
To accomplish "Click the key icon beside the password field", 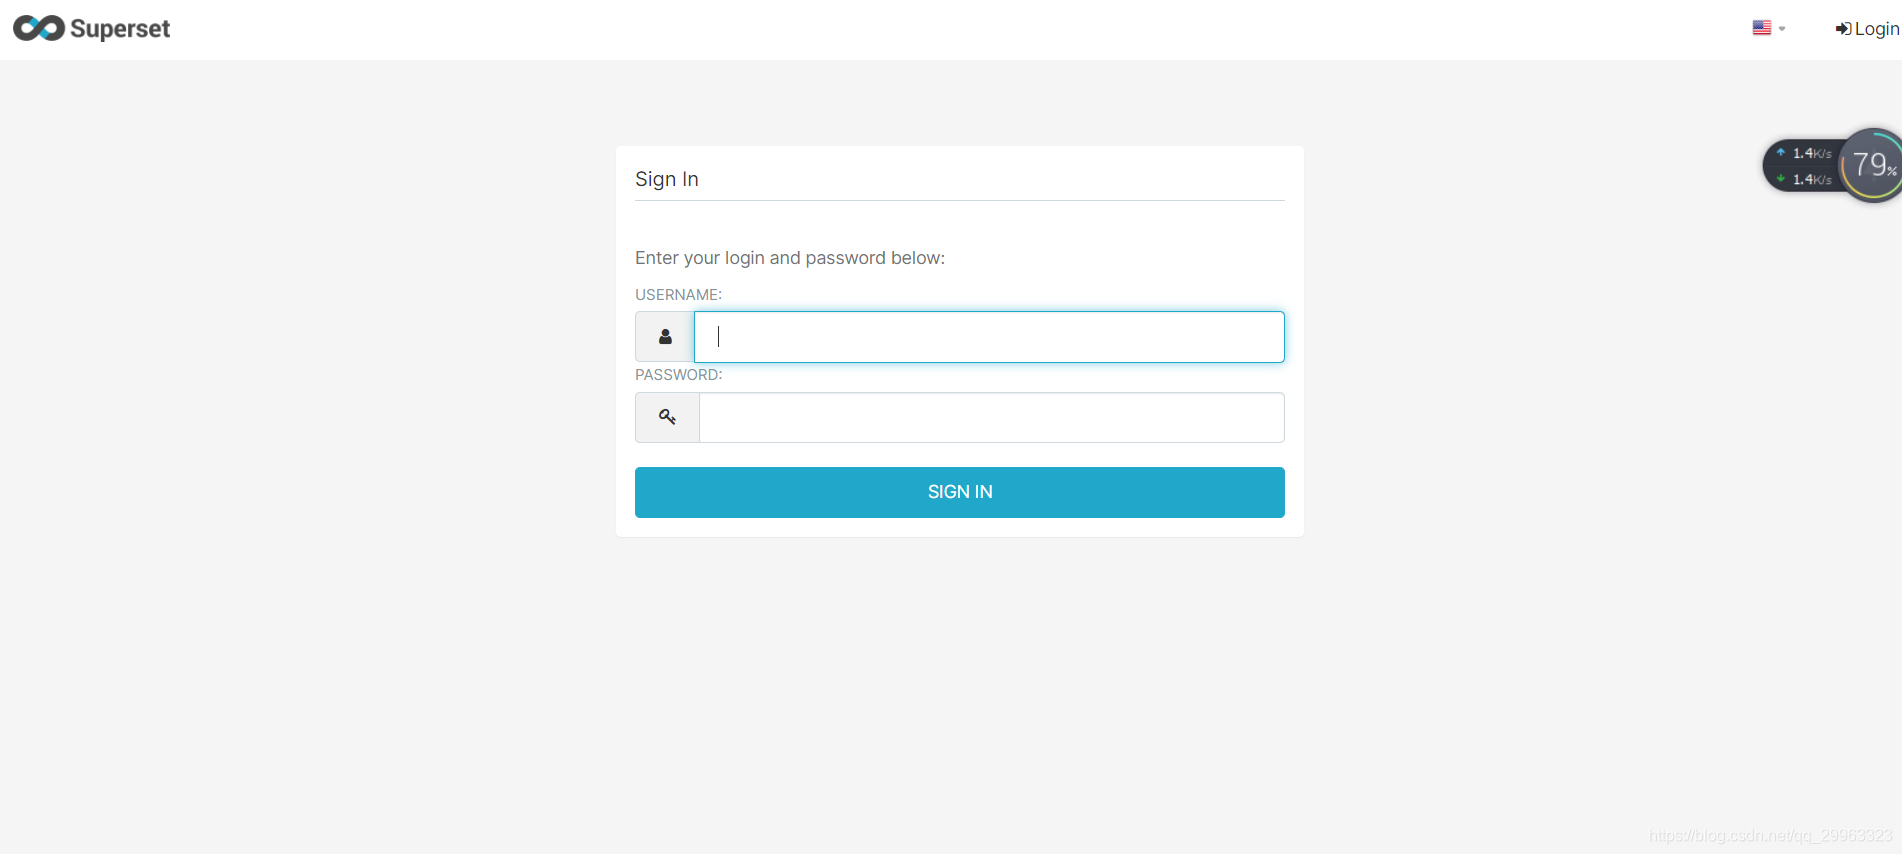I will coord(666,417).
